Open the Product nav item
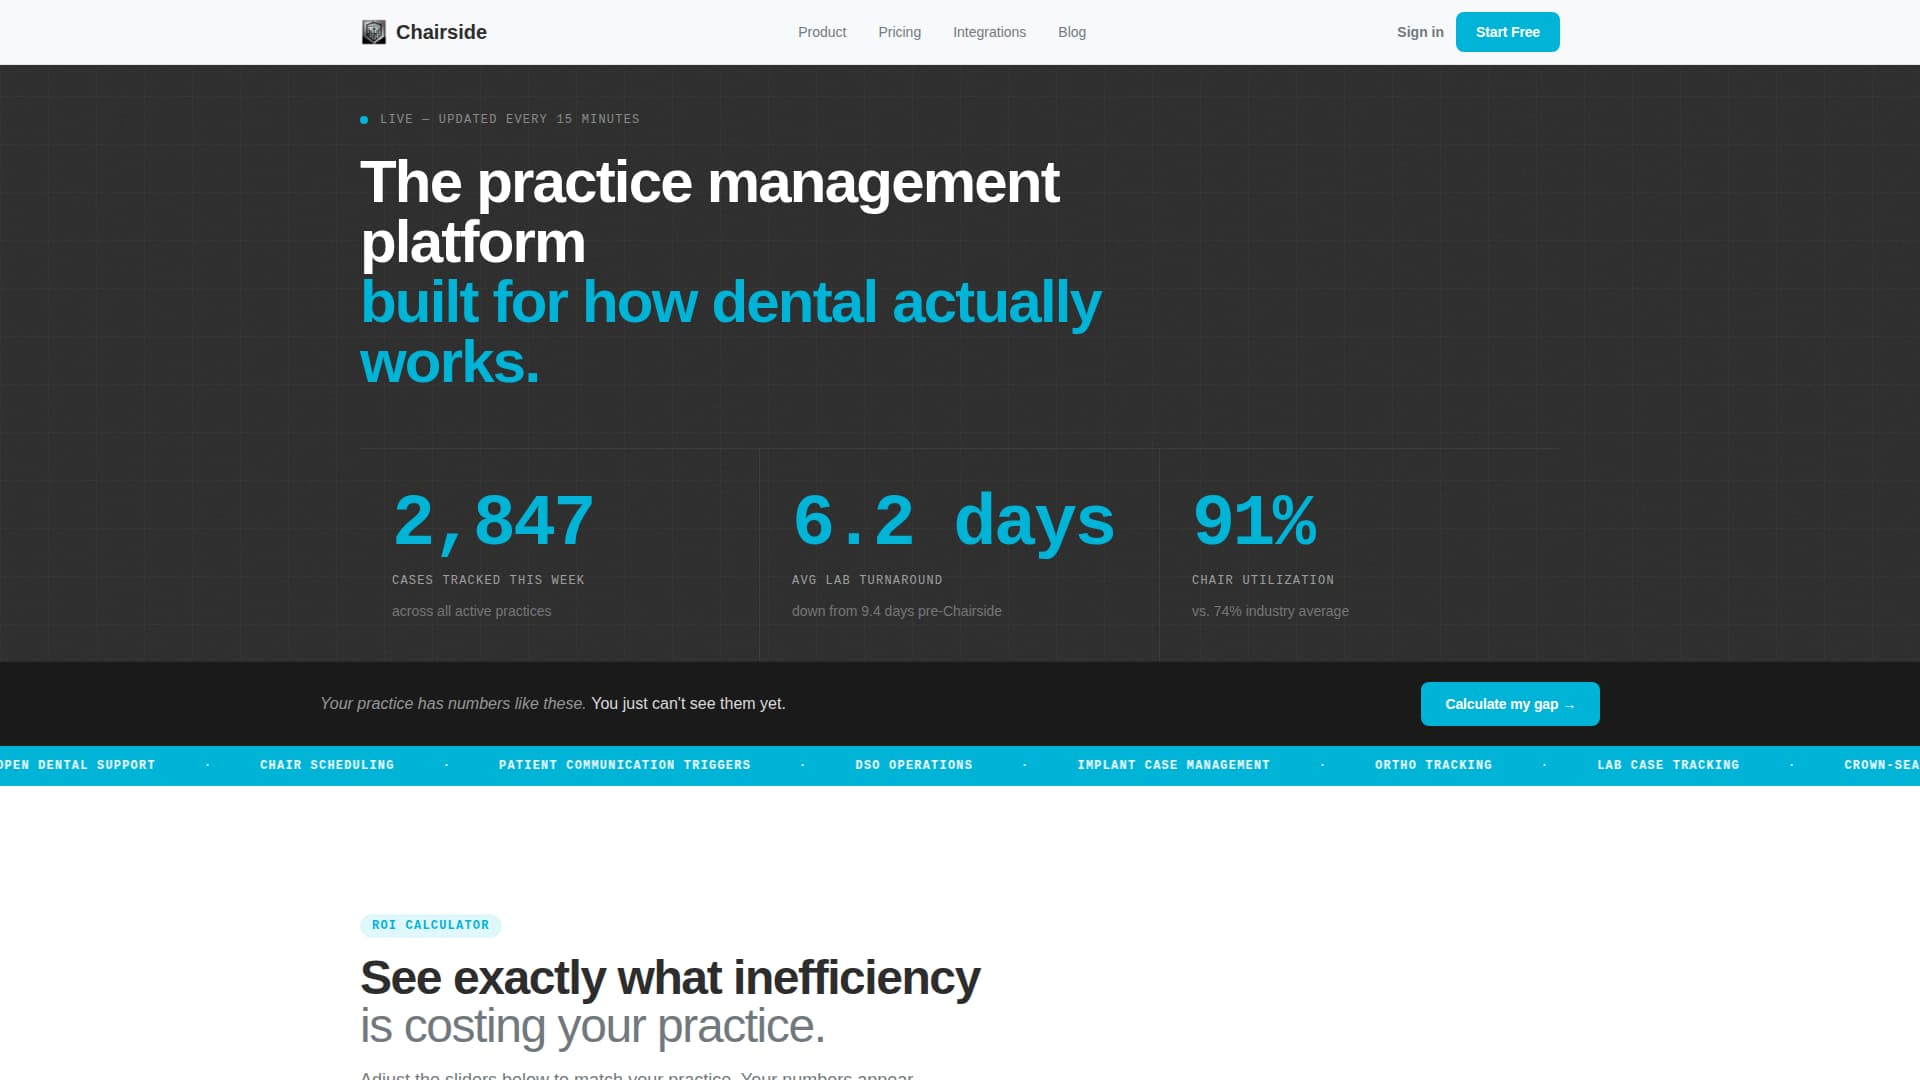 click(x=822, y=32)
